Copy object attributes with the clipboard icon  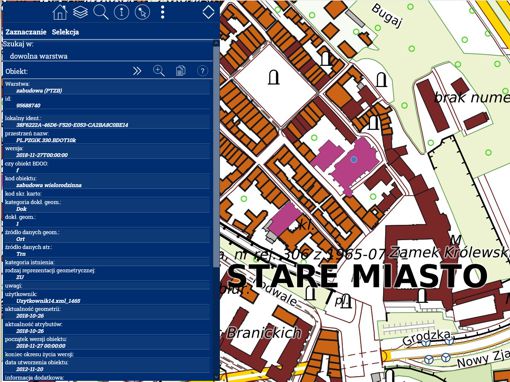[x=180, y=71]
